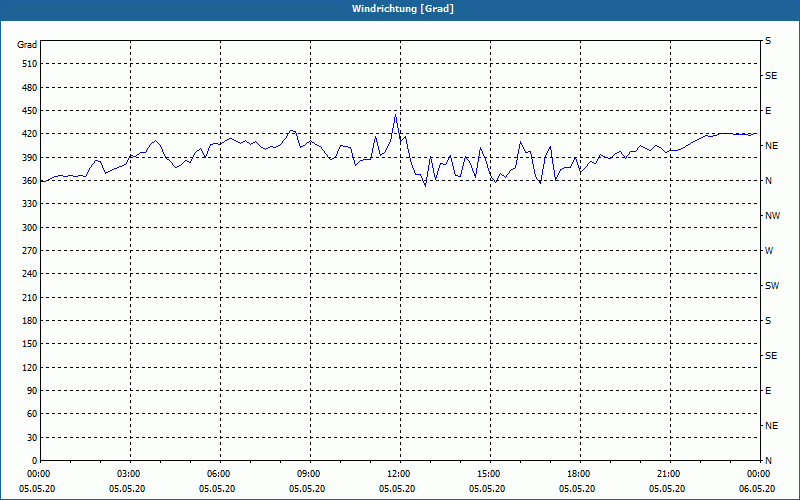Screen dimensions: 800x500
Task: Click the 360 y-axis value
Action: click(30, 181)
